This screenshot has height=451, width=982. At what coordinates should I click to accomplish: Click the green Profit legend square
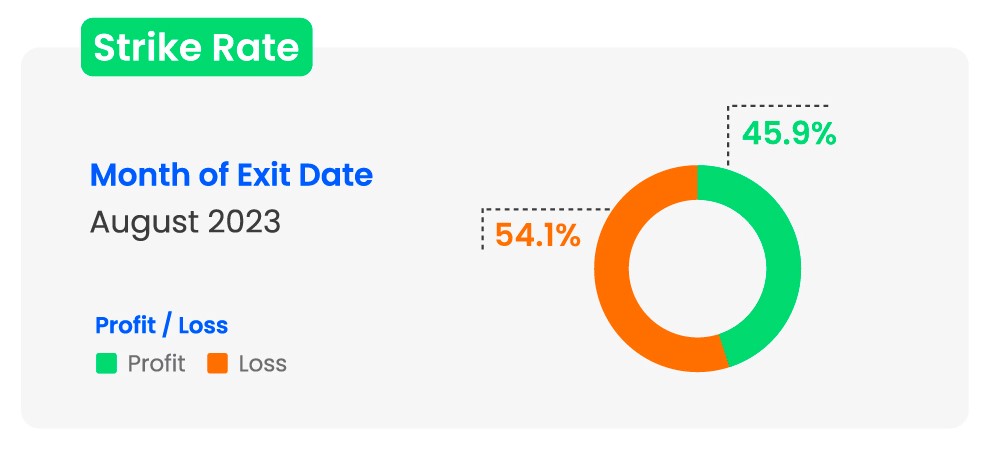[x=106, y=363]
